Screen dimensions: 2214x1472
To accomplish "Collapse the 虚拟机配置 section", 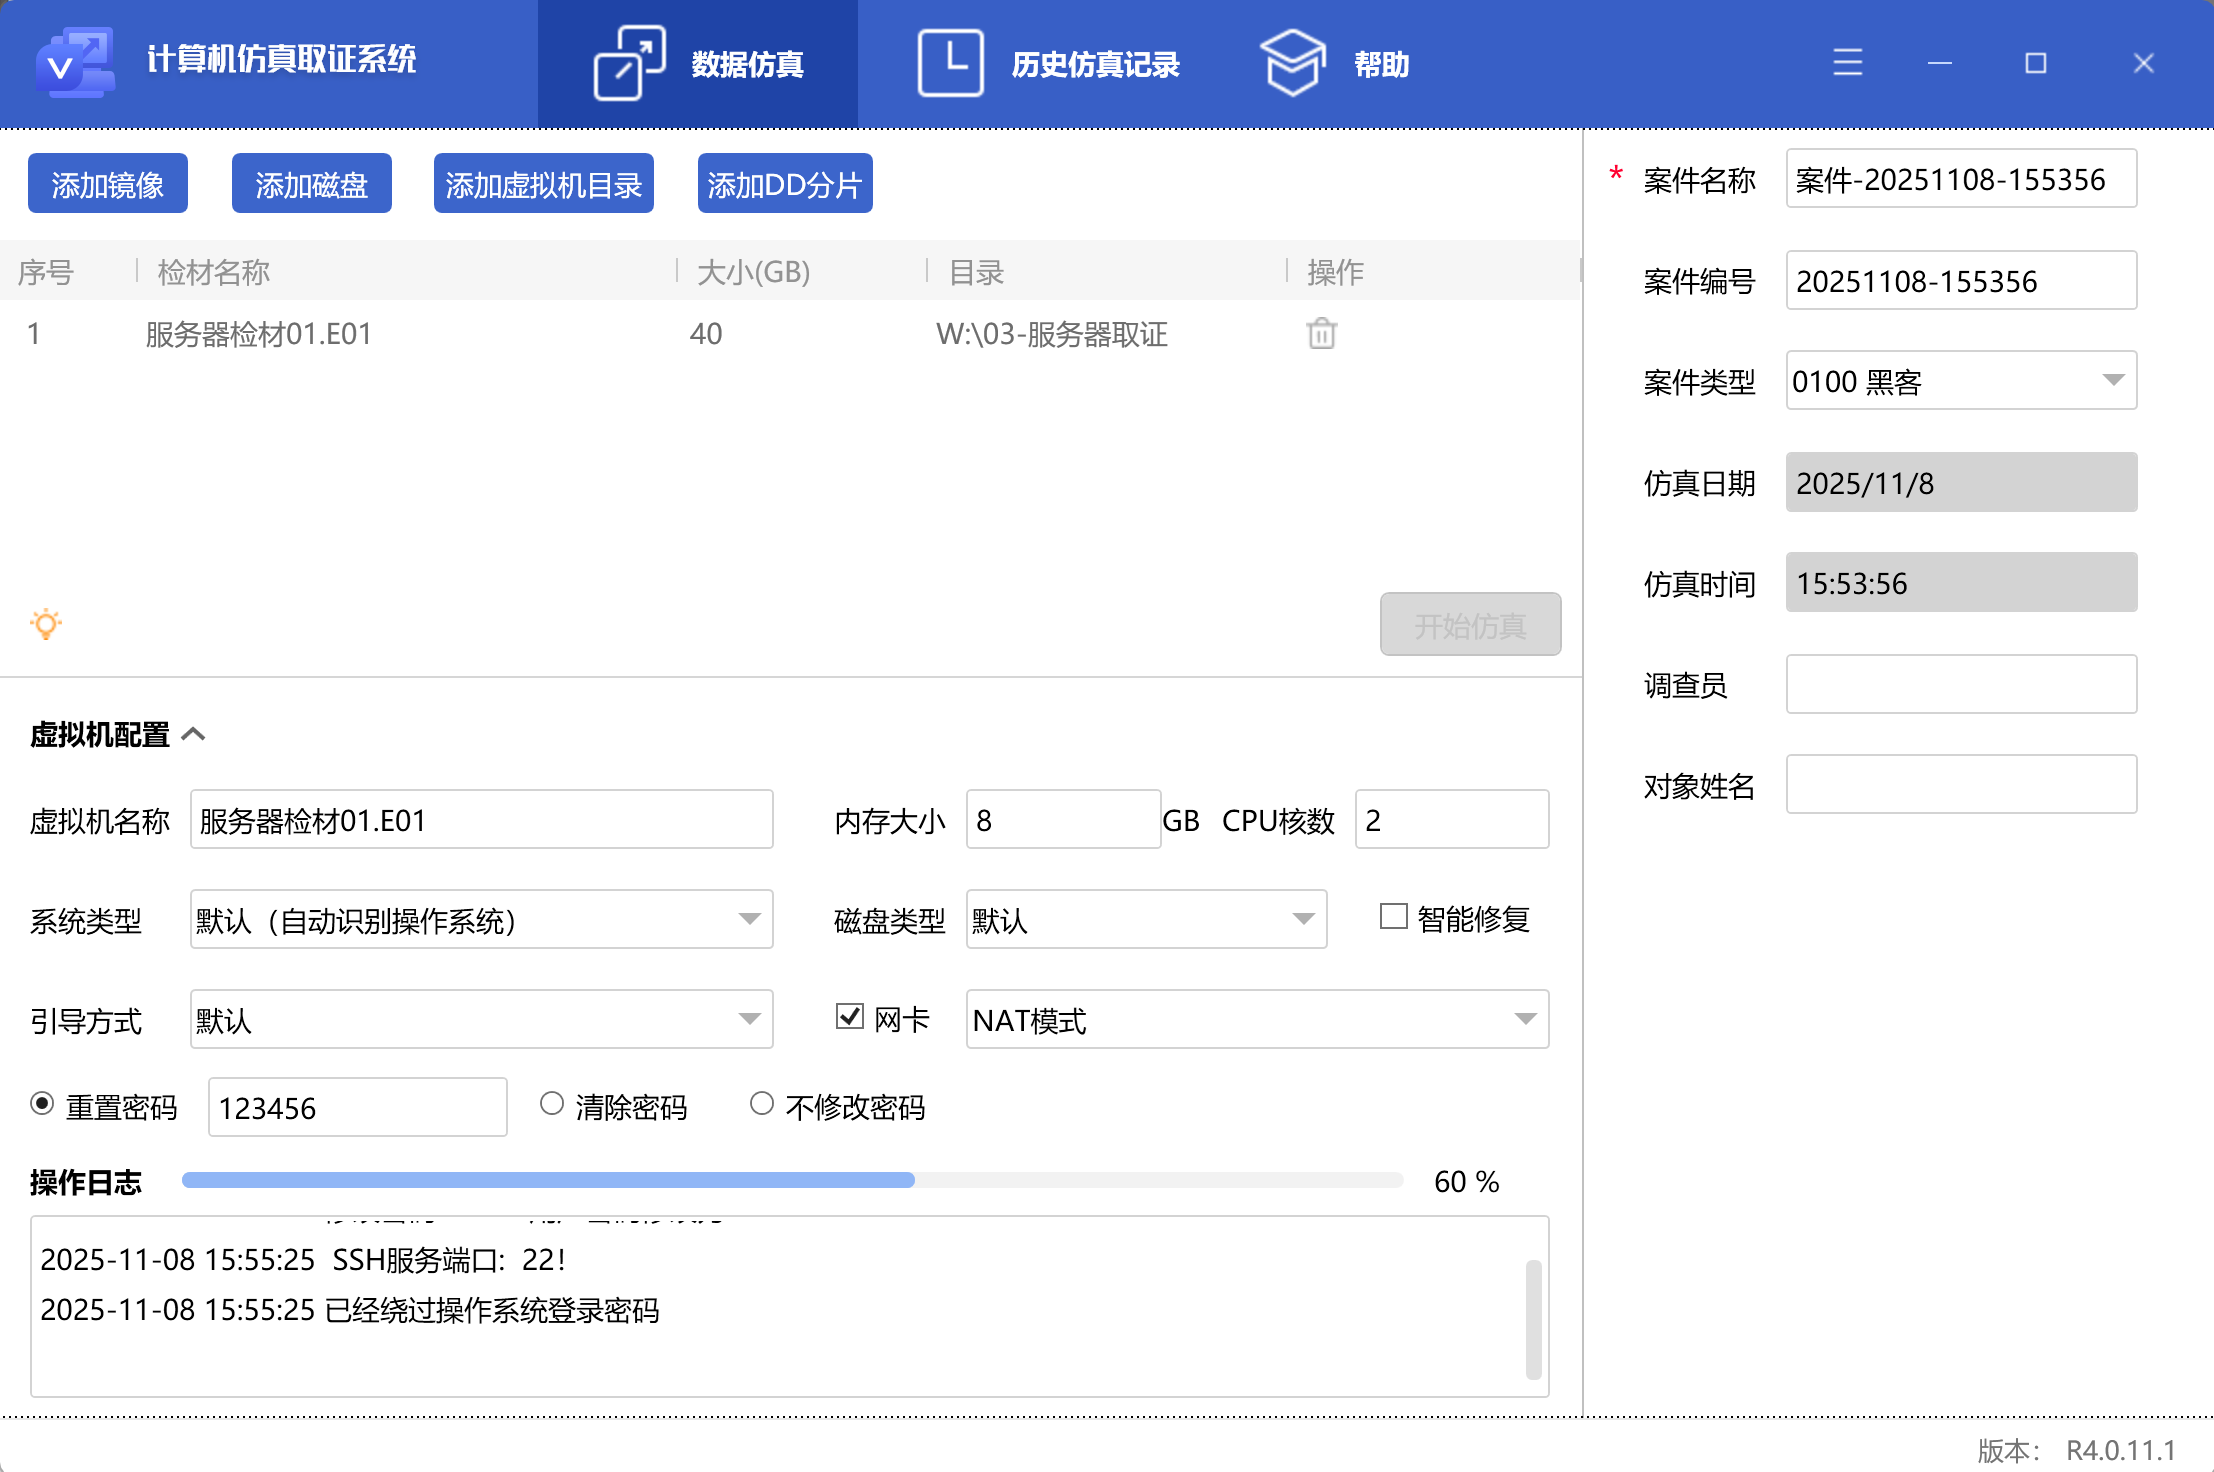I will coord(194,735).
